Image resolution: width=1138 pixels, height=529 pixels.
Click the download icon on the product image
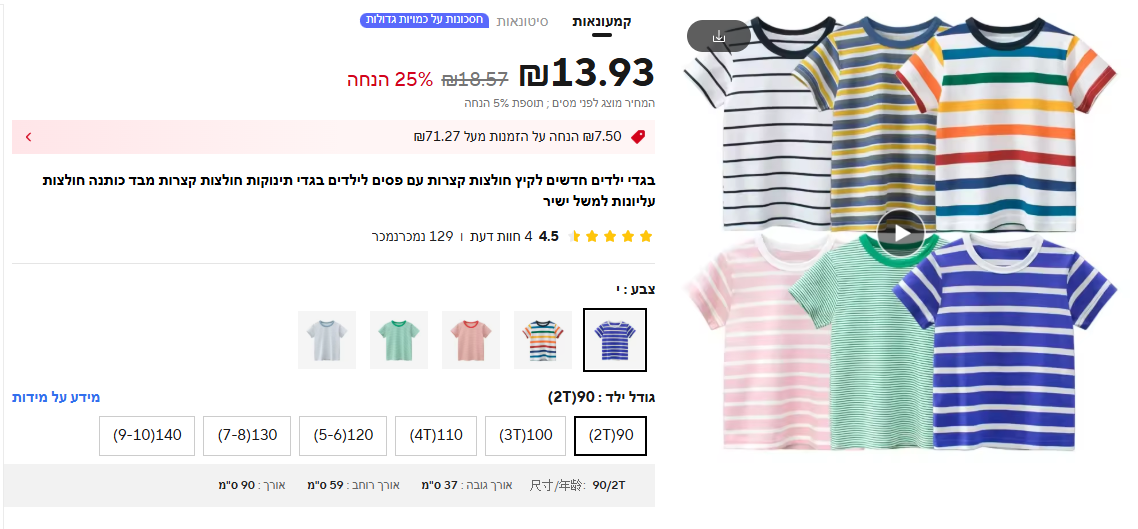[x=718, y=36]
